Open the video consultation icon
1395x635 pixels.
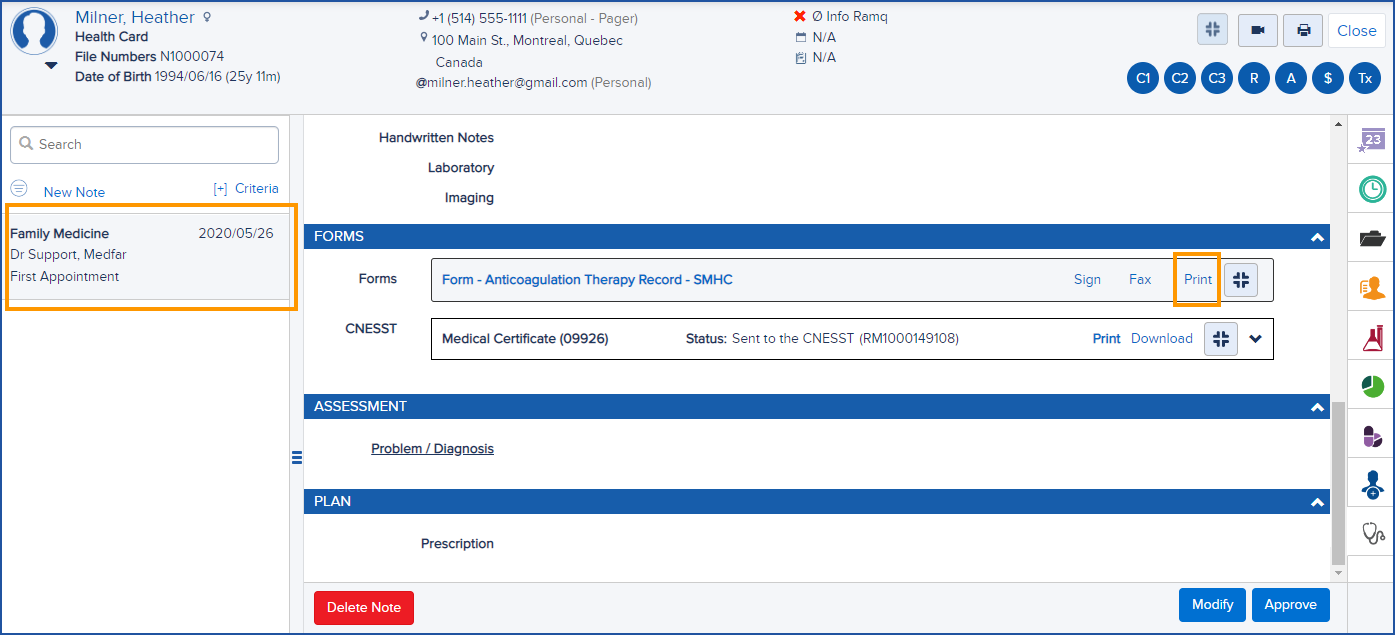click(1257, 30)
